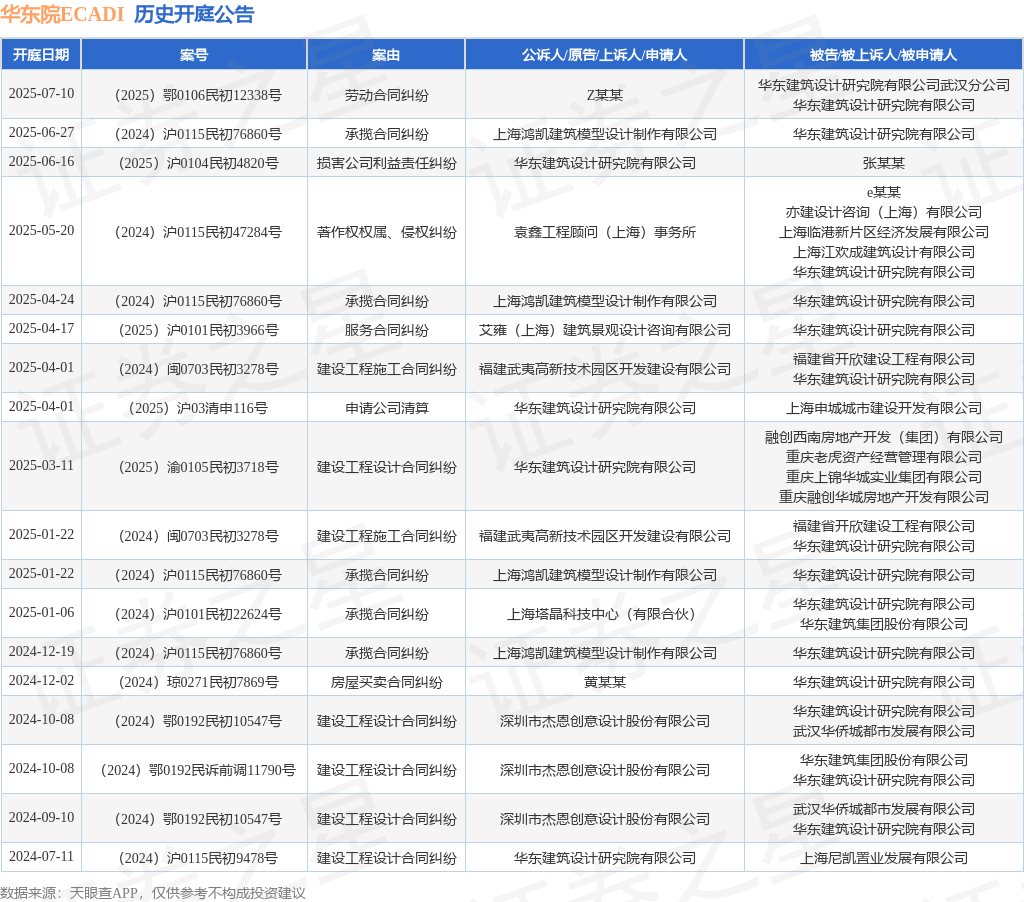
Task: Click defendant 重庆融创华城房地产开发有限公司
Action: click(x=884, y=497)
